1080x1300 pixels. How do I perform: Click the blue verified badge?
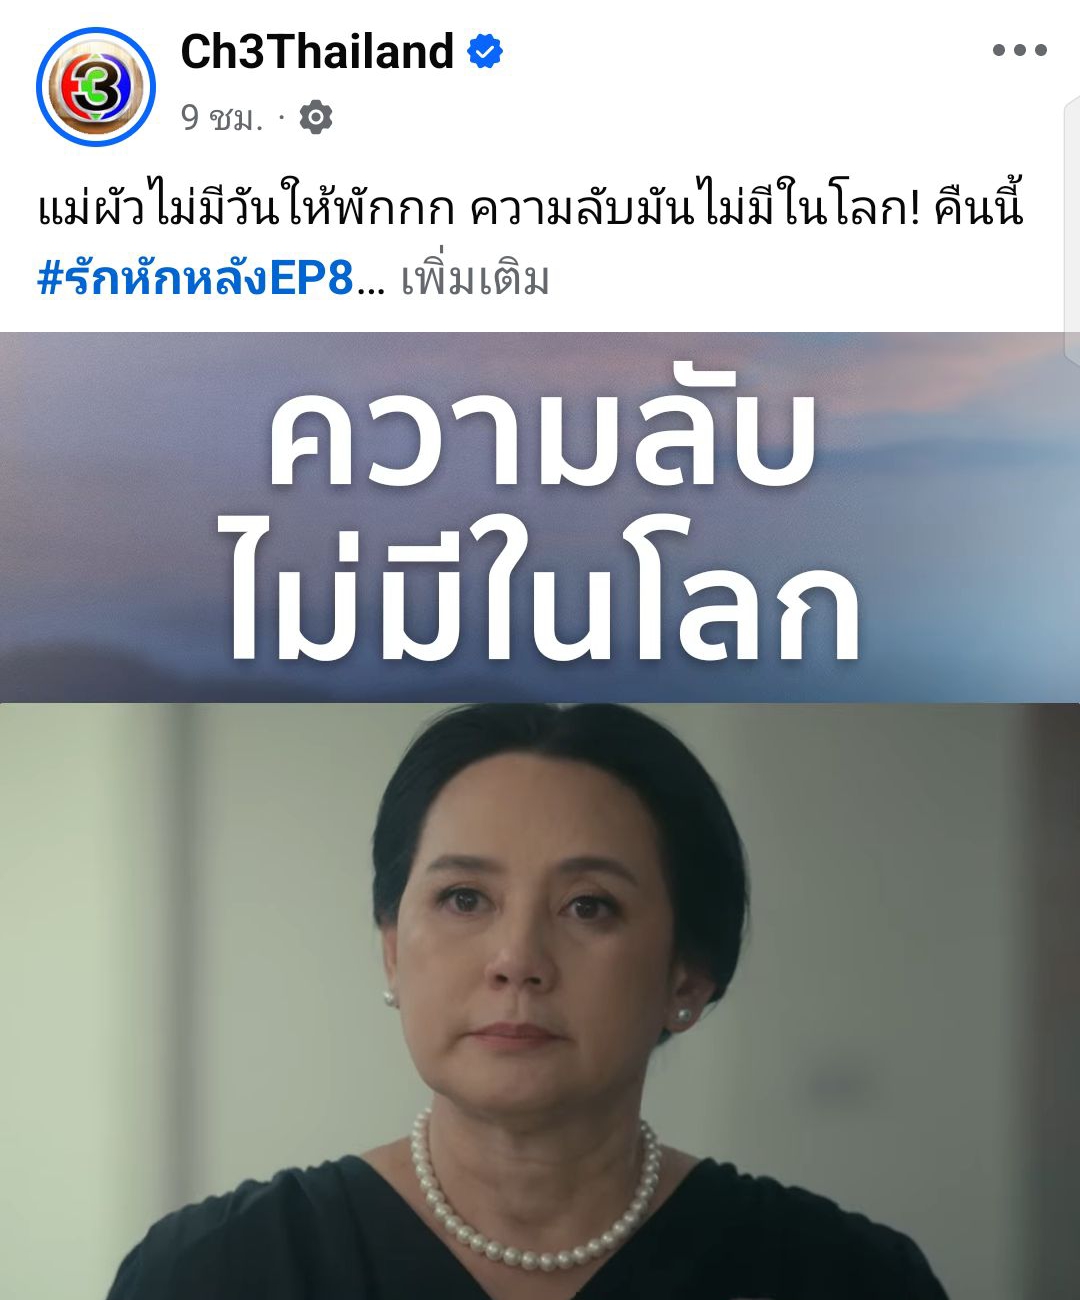pyautogui.click(x=485, y=51)
